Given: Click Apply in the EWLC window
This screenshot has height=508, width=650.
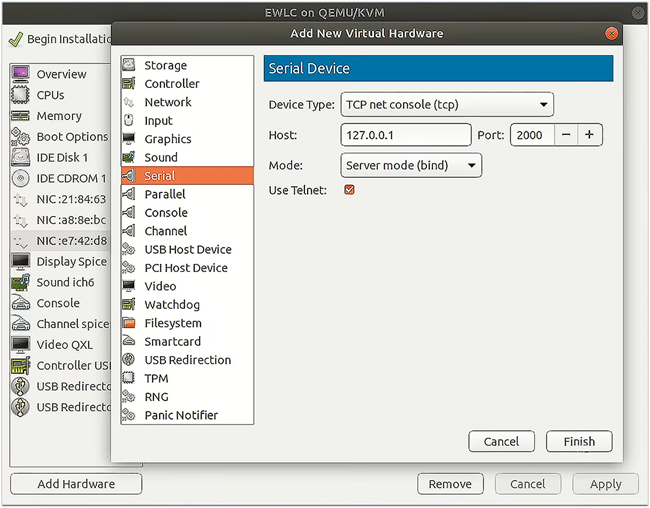Looking at the screenshot, I should click(605, 484).
